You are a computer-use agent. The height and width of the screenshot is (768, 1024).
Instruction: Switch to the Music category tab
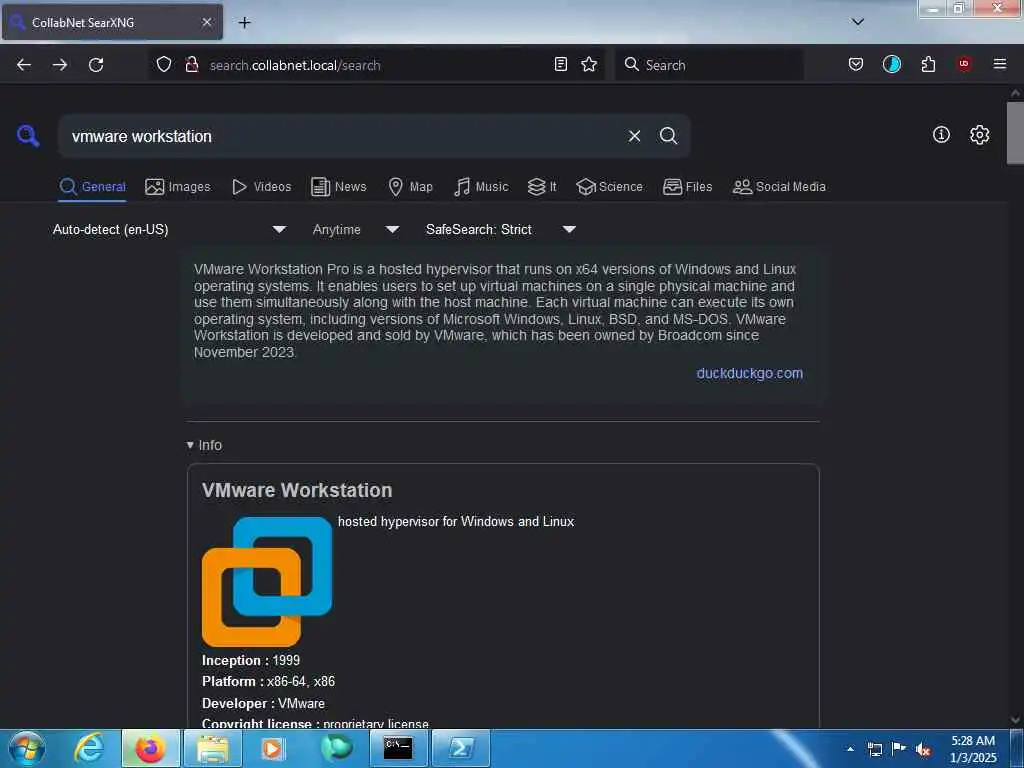coord(481,187)
